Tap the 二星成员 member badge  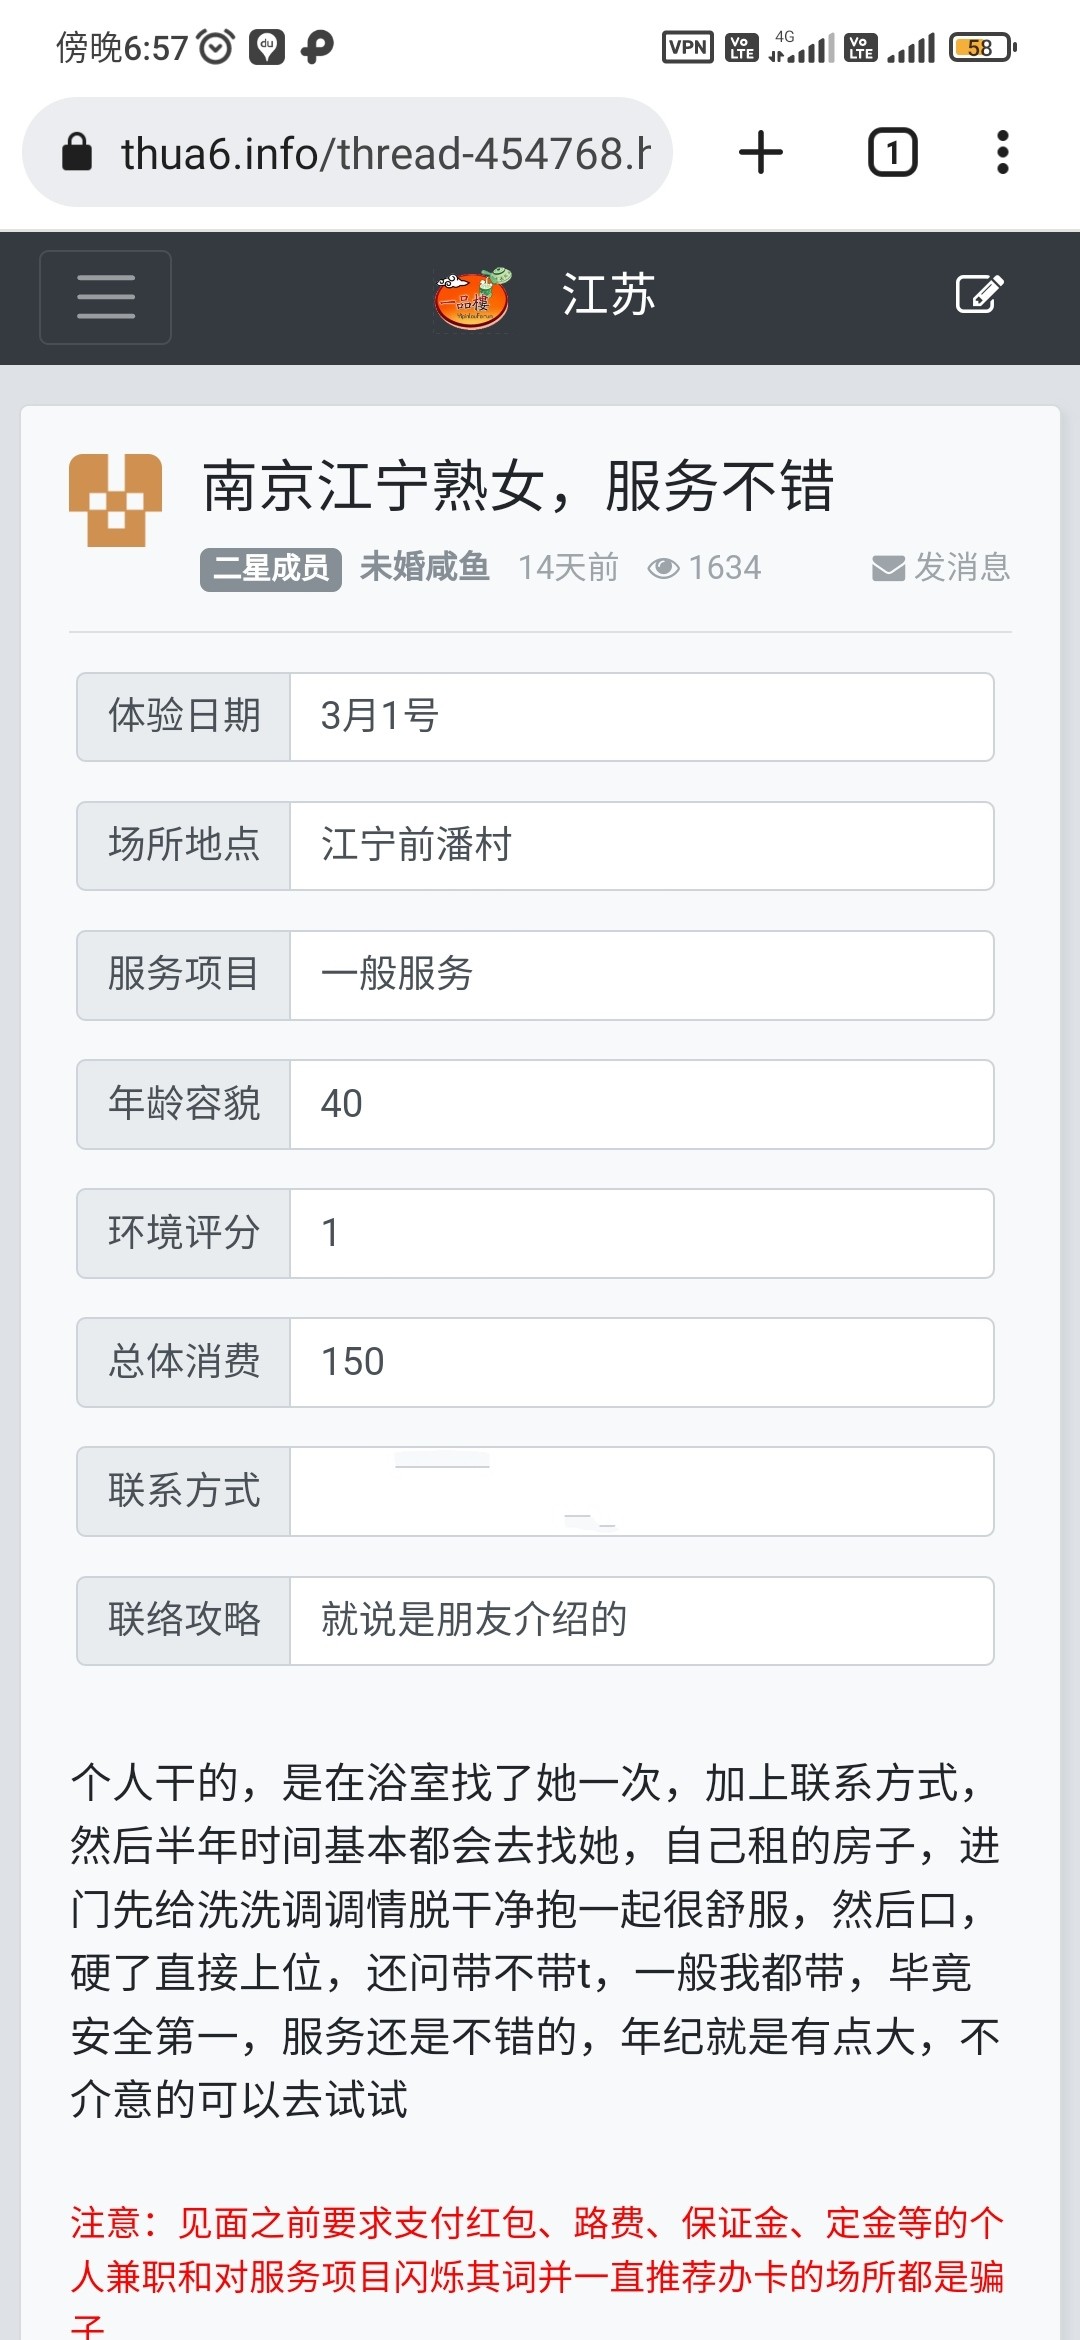(270, 569)
